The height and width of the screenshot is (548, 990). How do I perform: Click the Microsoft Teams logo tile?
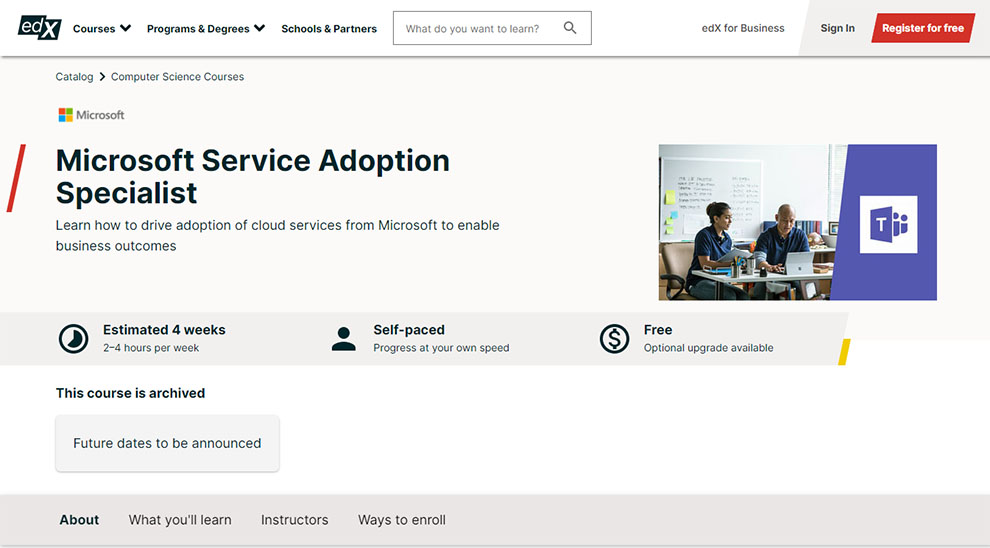[888, 224]
